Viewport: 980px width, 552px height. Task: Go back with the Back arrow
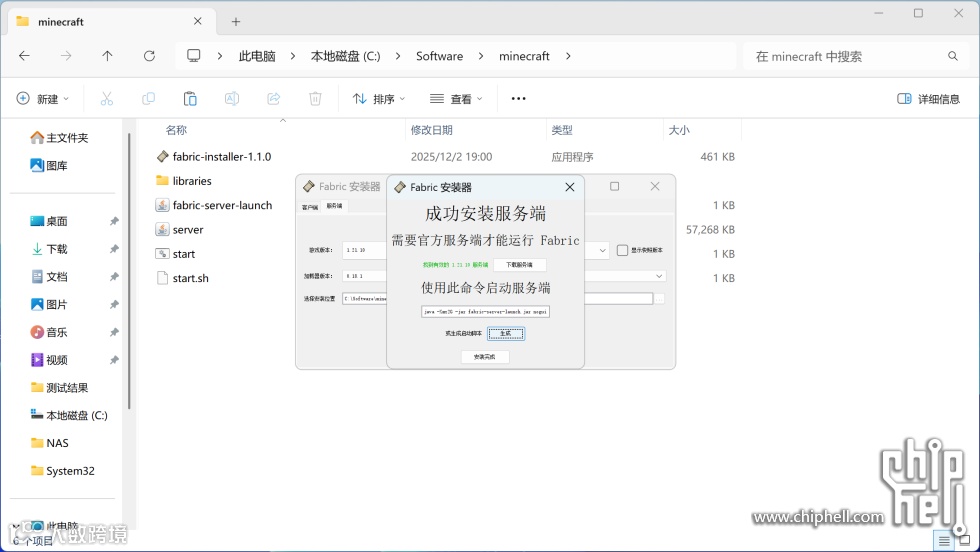point(24,56)
